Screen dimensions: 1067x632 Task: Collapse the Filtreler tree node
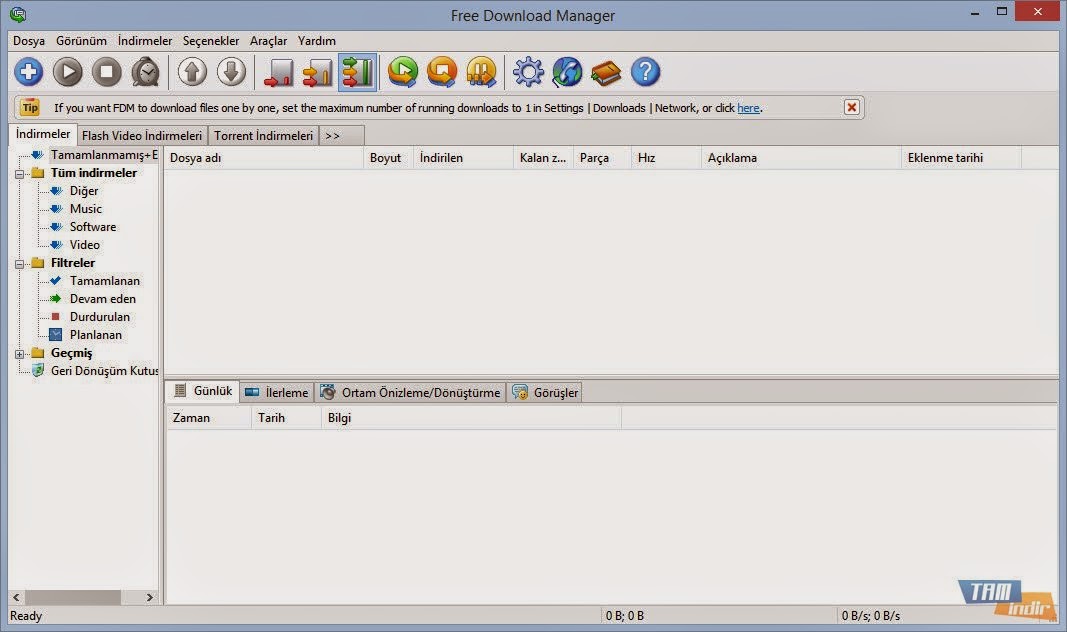point(20,263)
